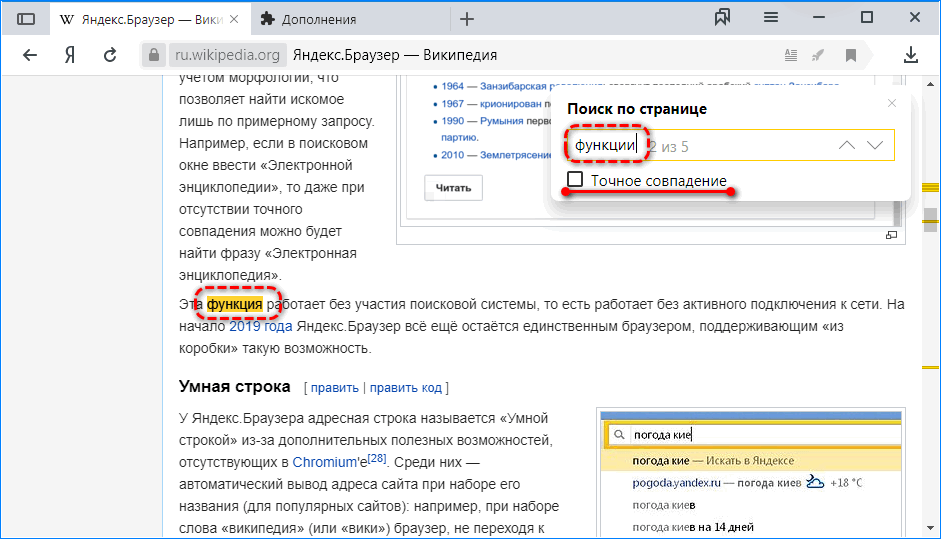Reload the Wikipedia page
This screenshot has height=539, width=941.
coord(110,55)
